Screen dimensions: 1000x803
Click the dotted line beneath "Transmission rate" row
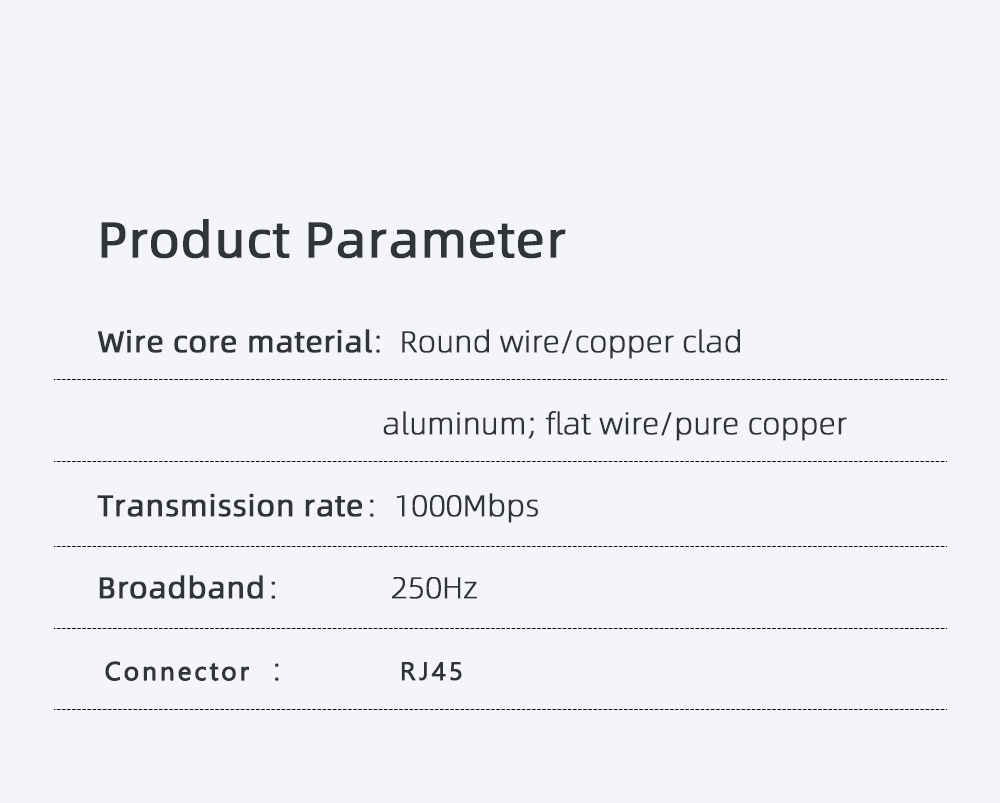pyautogui.click(x=500, y=547)
